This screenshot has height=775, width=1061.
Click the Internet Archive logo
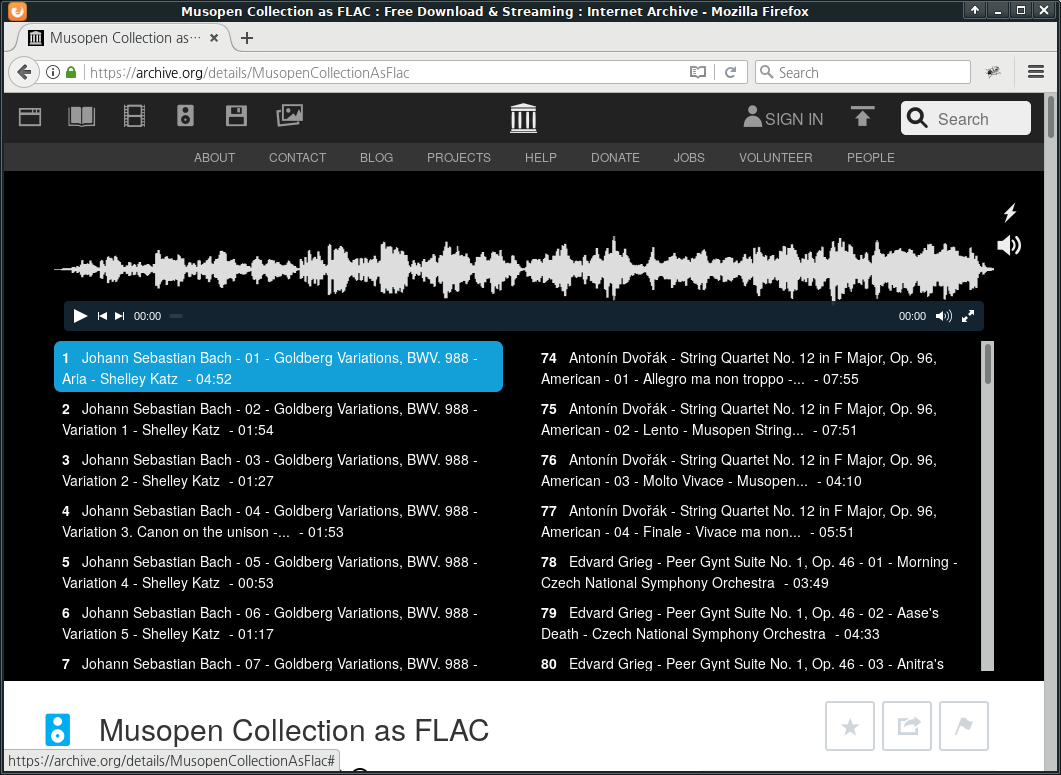523,118
